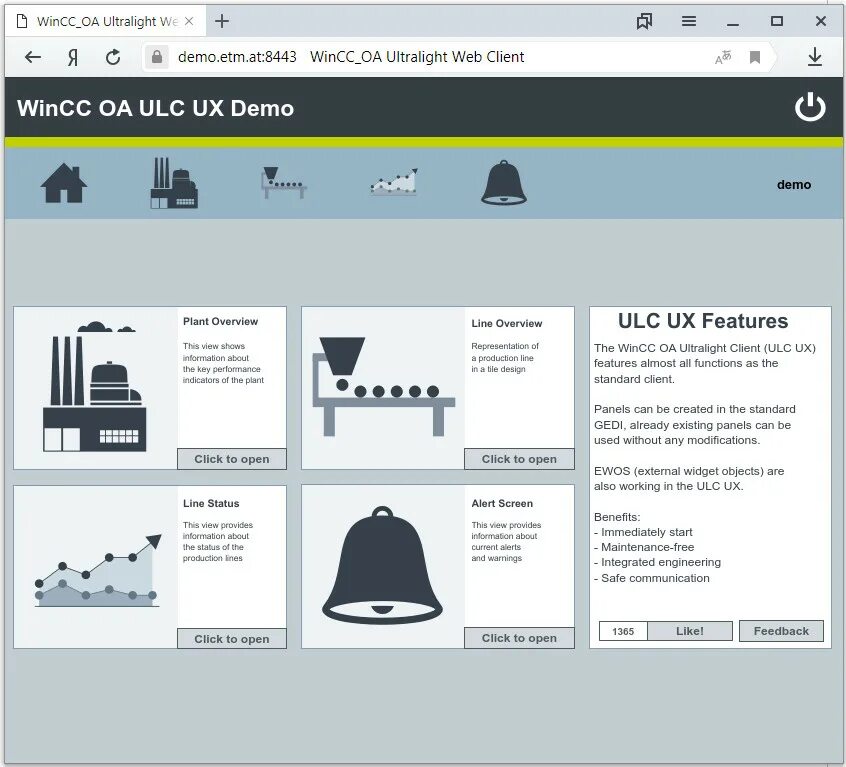846x767 pixels.
Task: Click the 'Safe communication' benefit line
Action: (652, 578)
